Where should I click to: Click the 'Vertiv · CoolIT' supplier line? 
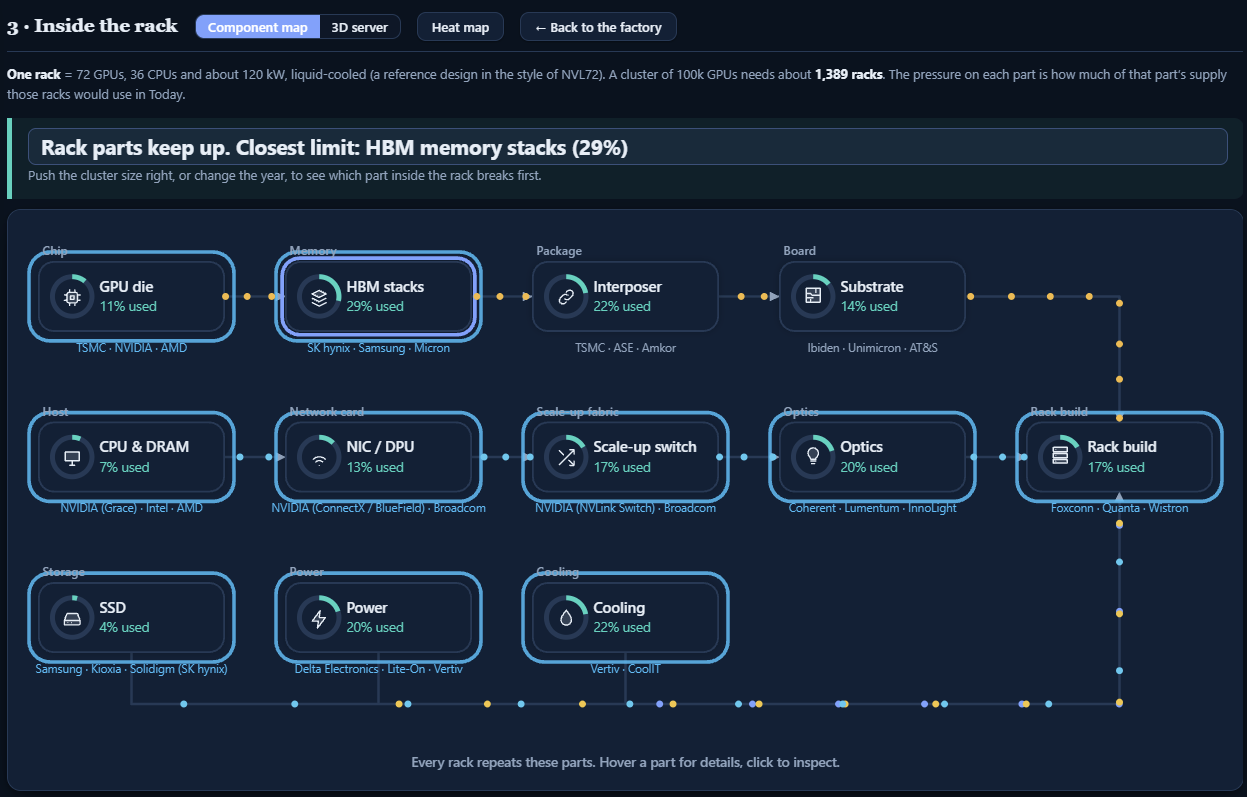(x=626, y=669)
